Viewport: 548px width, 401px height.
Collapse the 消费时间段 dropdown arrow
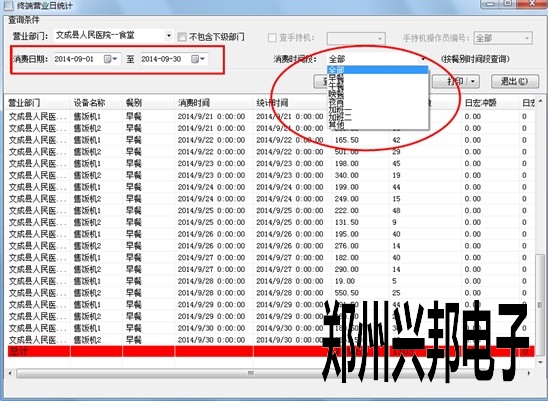pos(423,59)
